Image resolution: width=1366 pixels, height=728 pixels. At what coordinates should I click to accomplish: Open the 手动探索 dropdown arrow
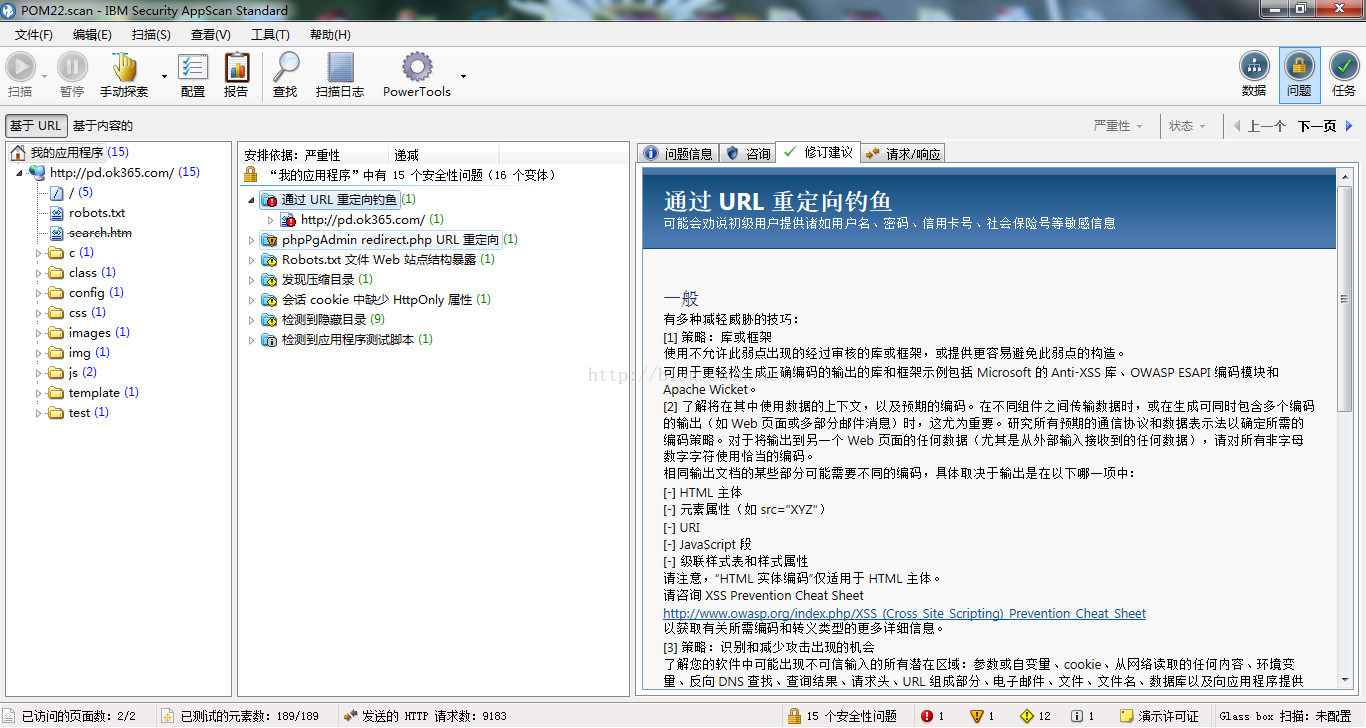(164, 76)
